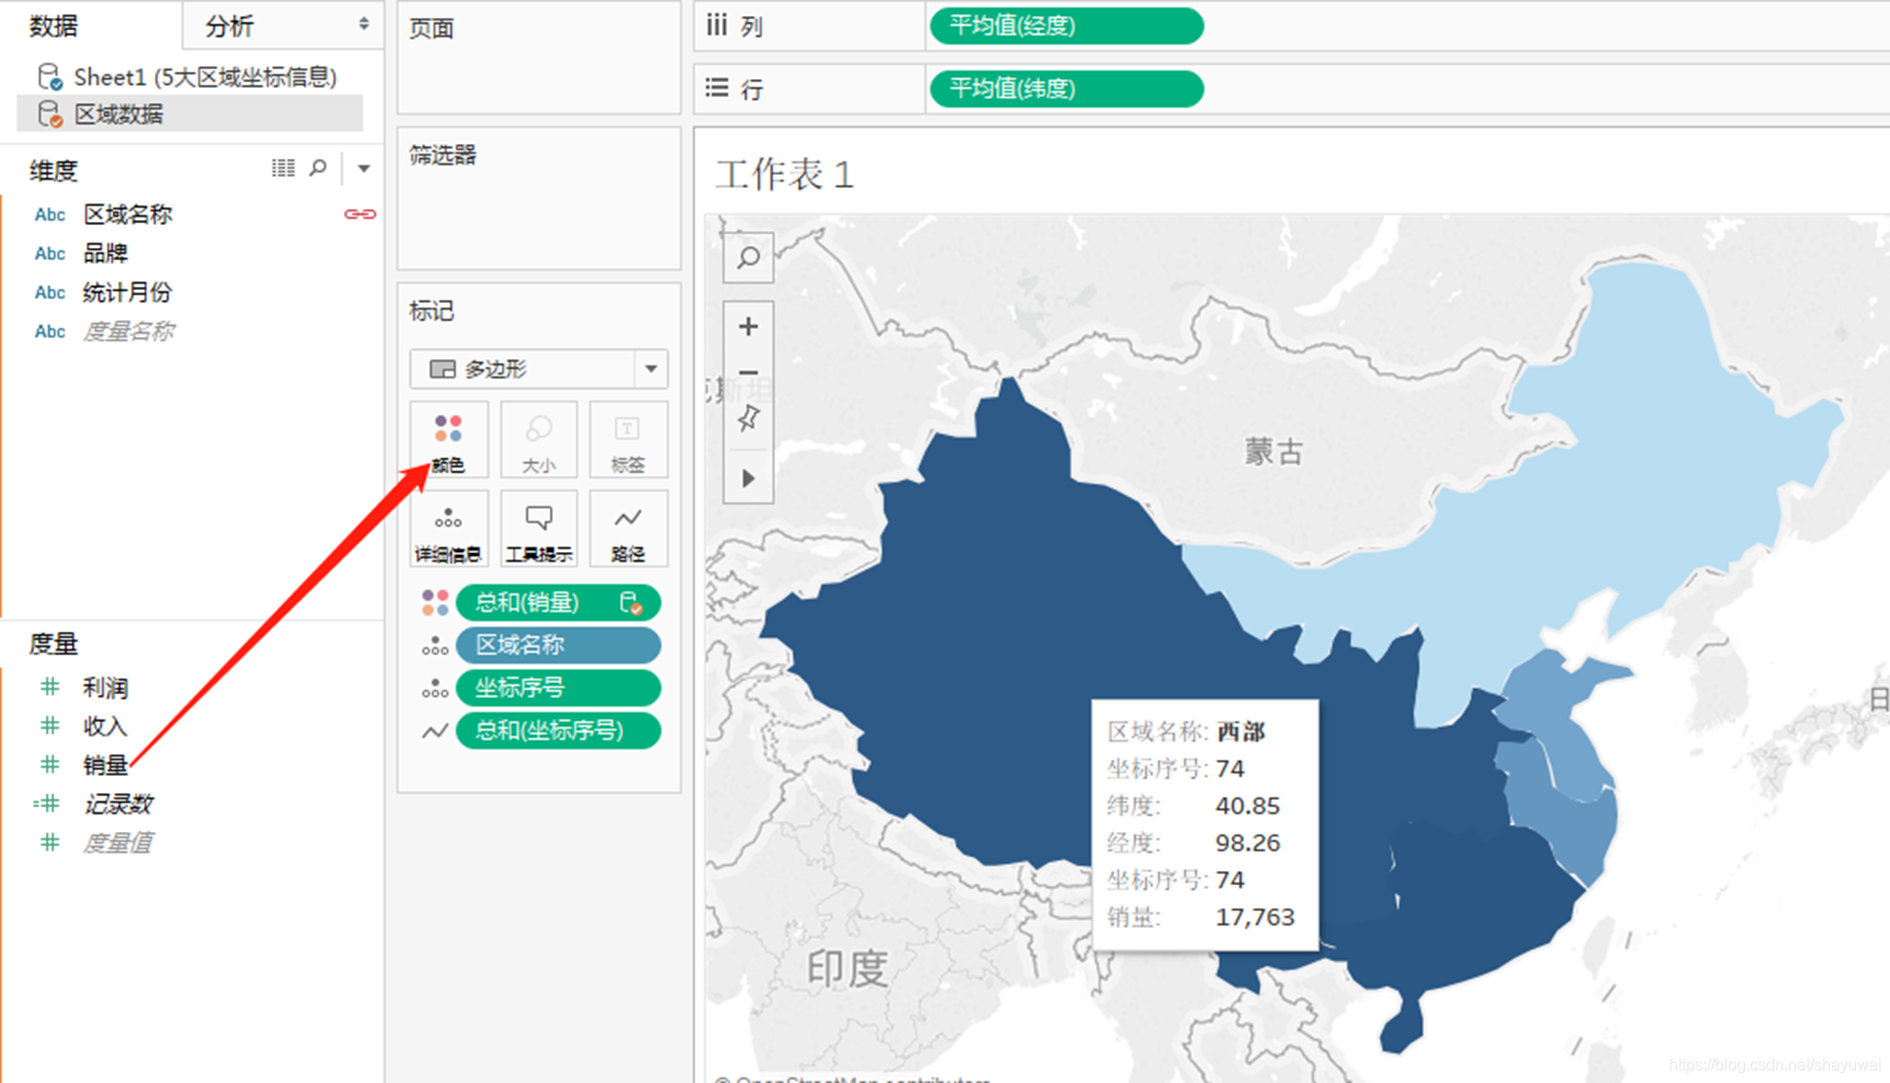Select the 利润 measure field

click(x=105, y=688)
